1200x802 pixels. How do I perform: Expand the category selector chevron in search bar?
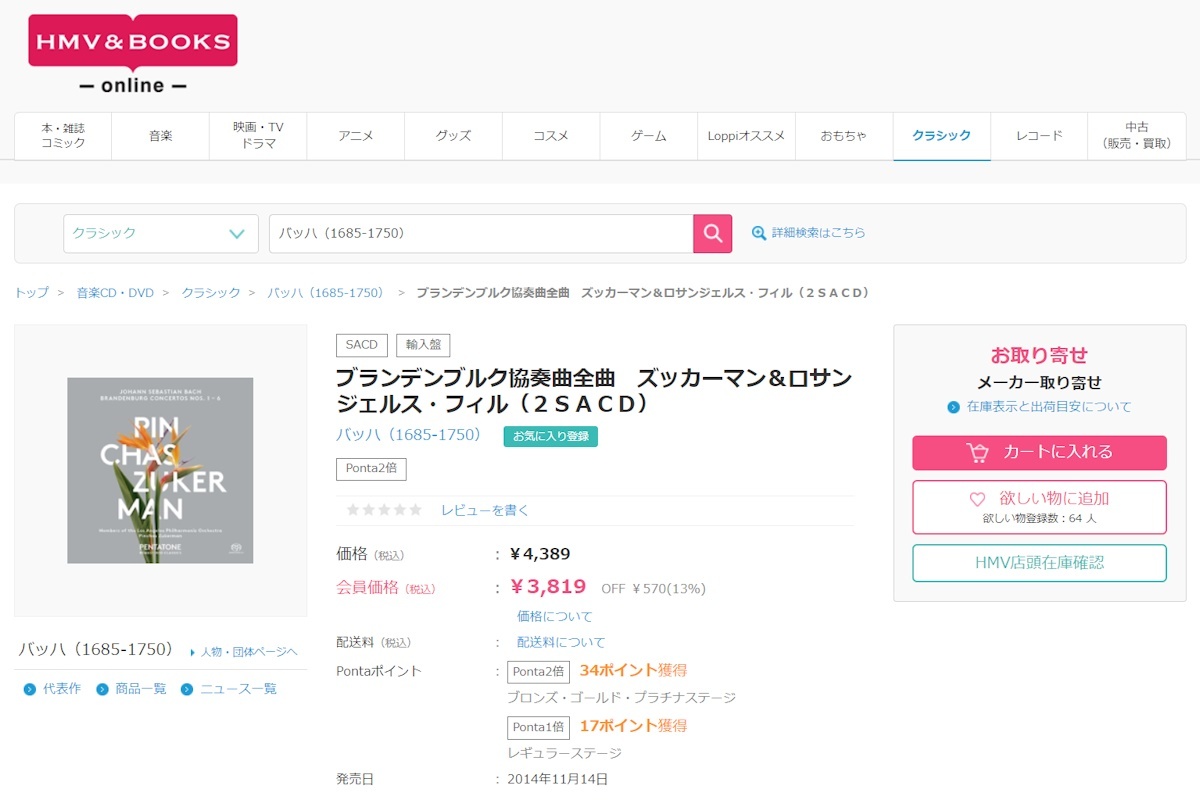click(235, 232)
